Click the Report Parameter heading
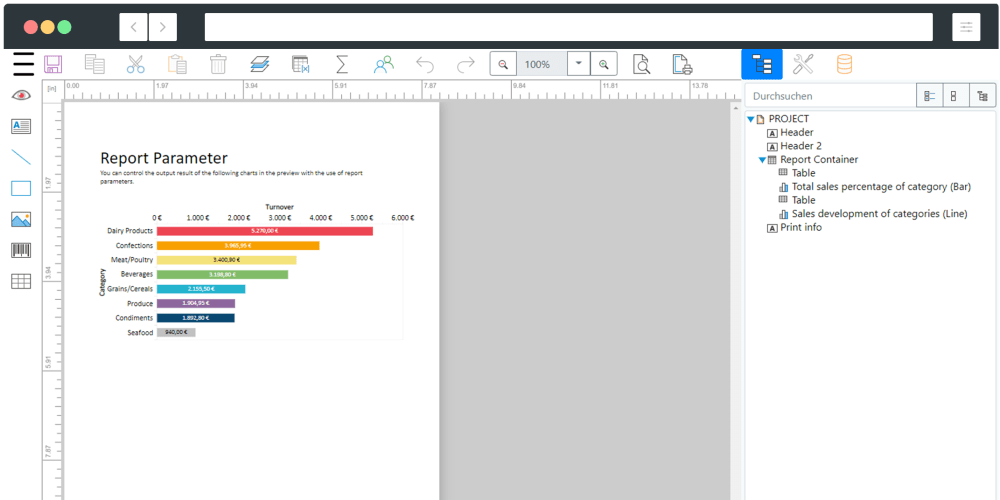Viewport: 1000px width, 500px height. tap(164, 158)
